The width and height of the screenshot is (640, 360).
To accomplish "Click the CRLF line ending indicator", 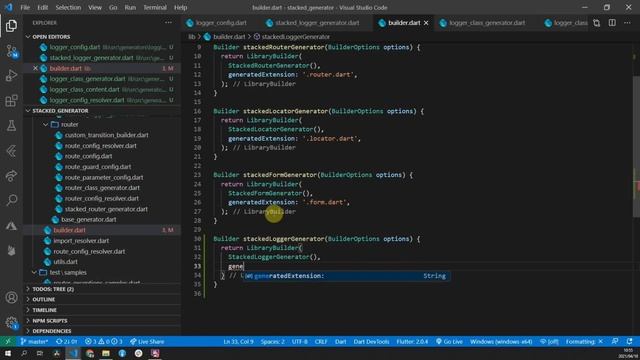I will click(x=321, y=341).
